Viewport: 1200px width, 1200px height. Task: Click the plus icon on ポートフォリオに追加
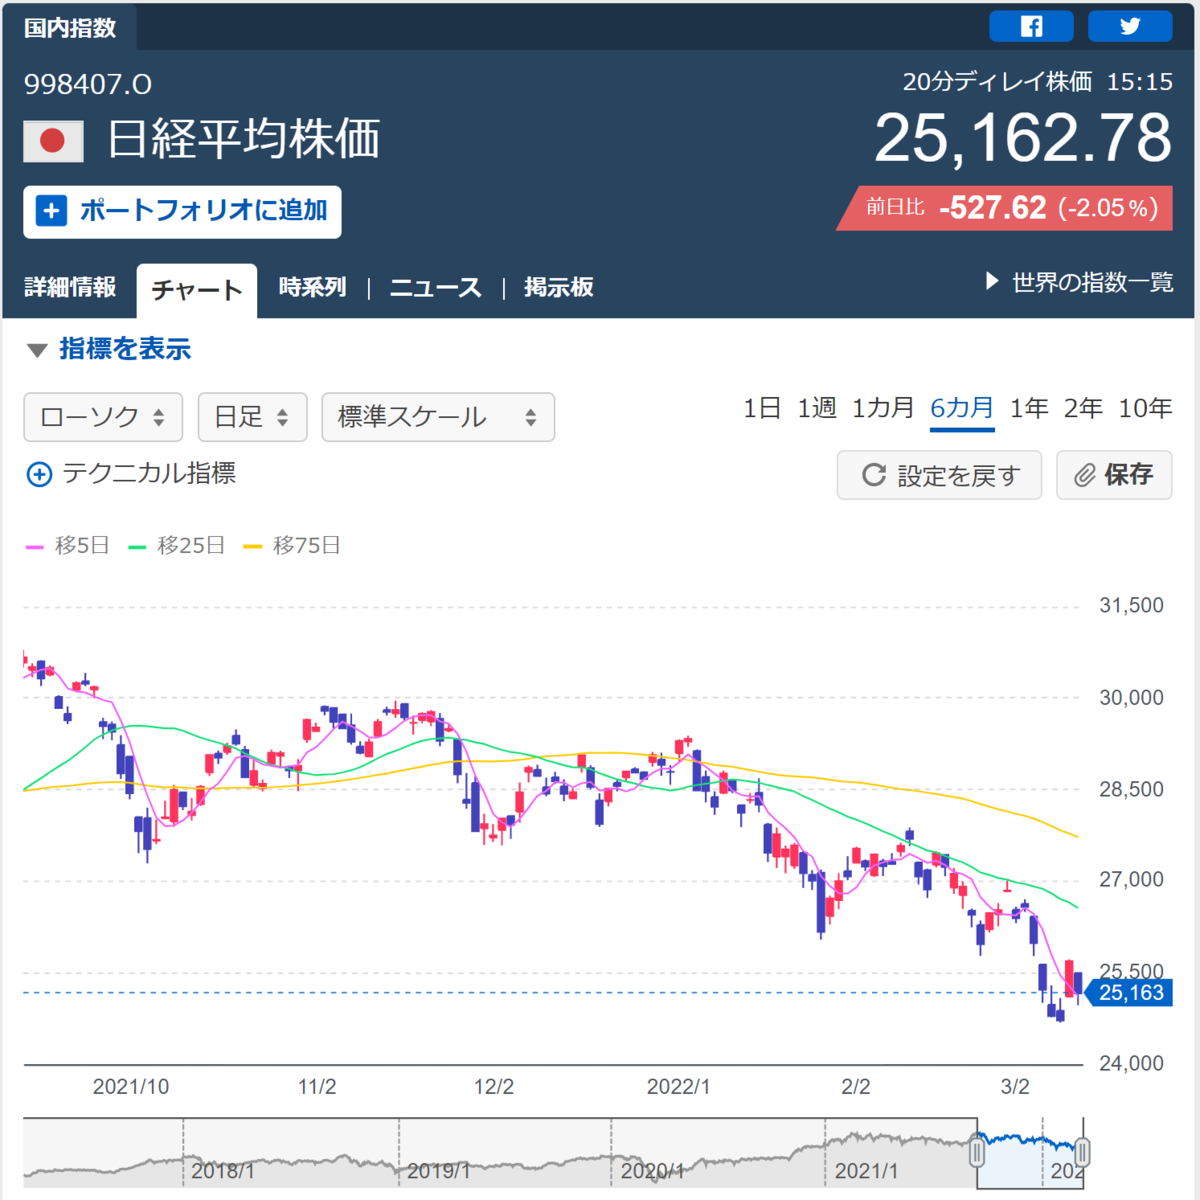(x=51, y=211)
